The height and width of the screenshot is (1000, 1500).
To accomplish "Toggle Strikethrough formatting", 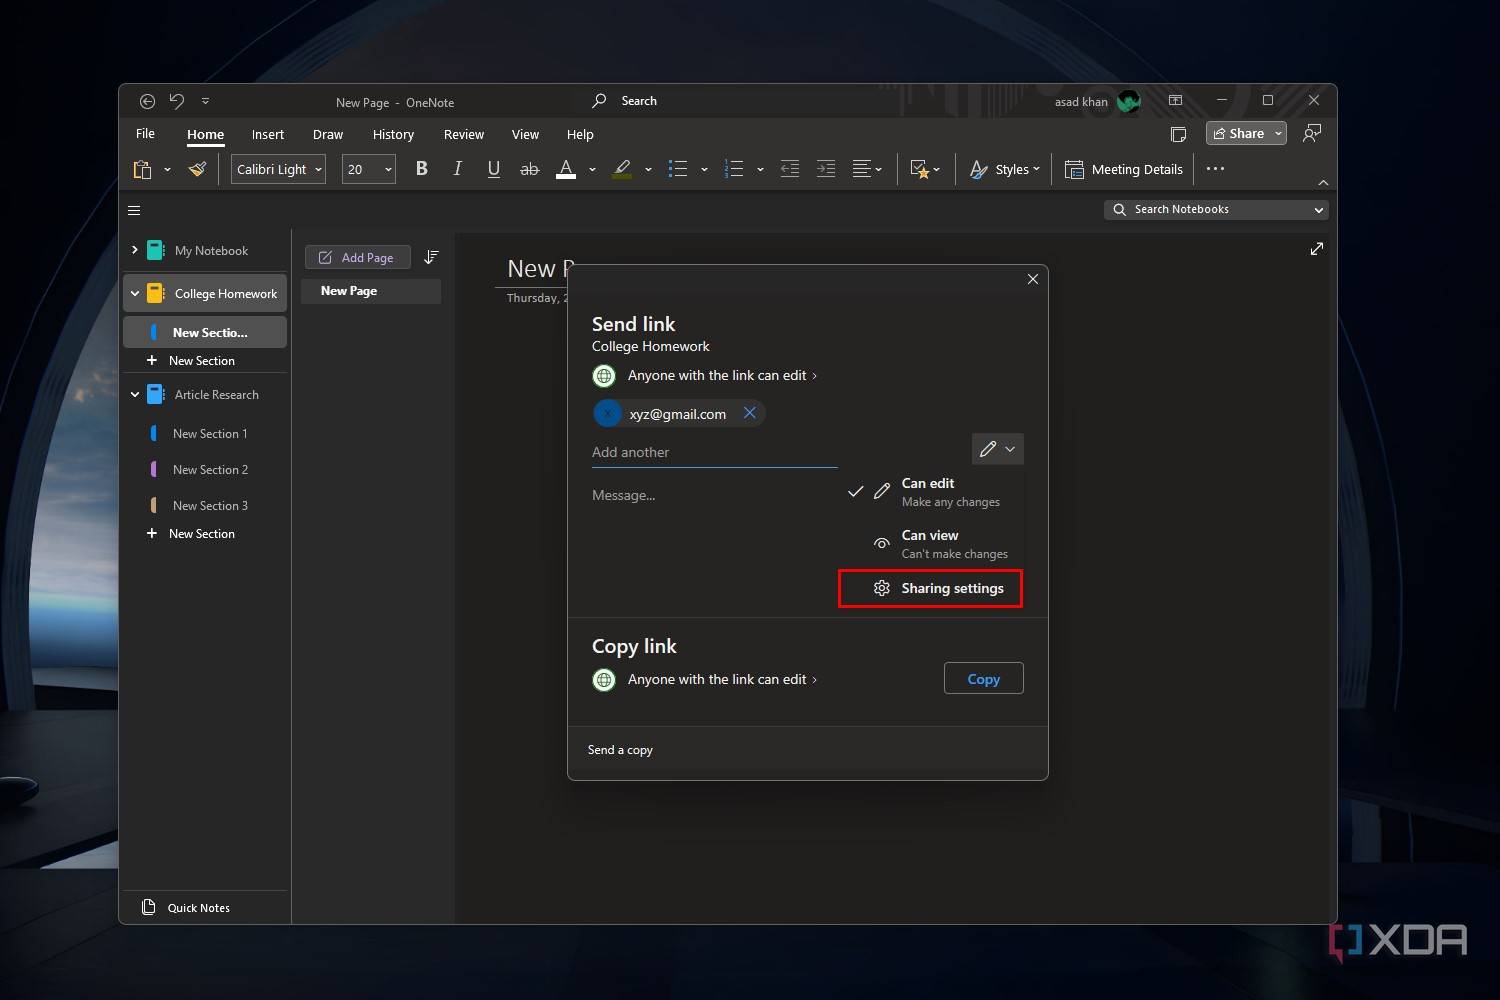I will click(530, 169).
